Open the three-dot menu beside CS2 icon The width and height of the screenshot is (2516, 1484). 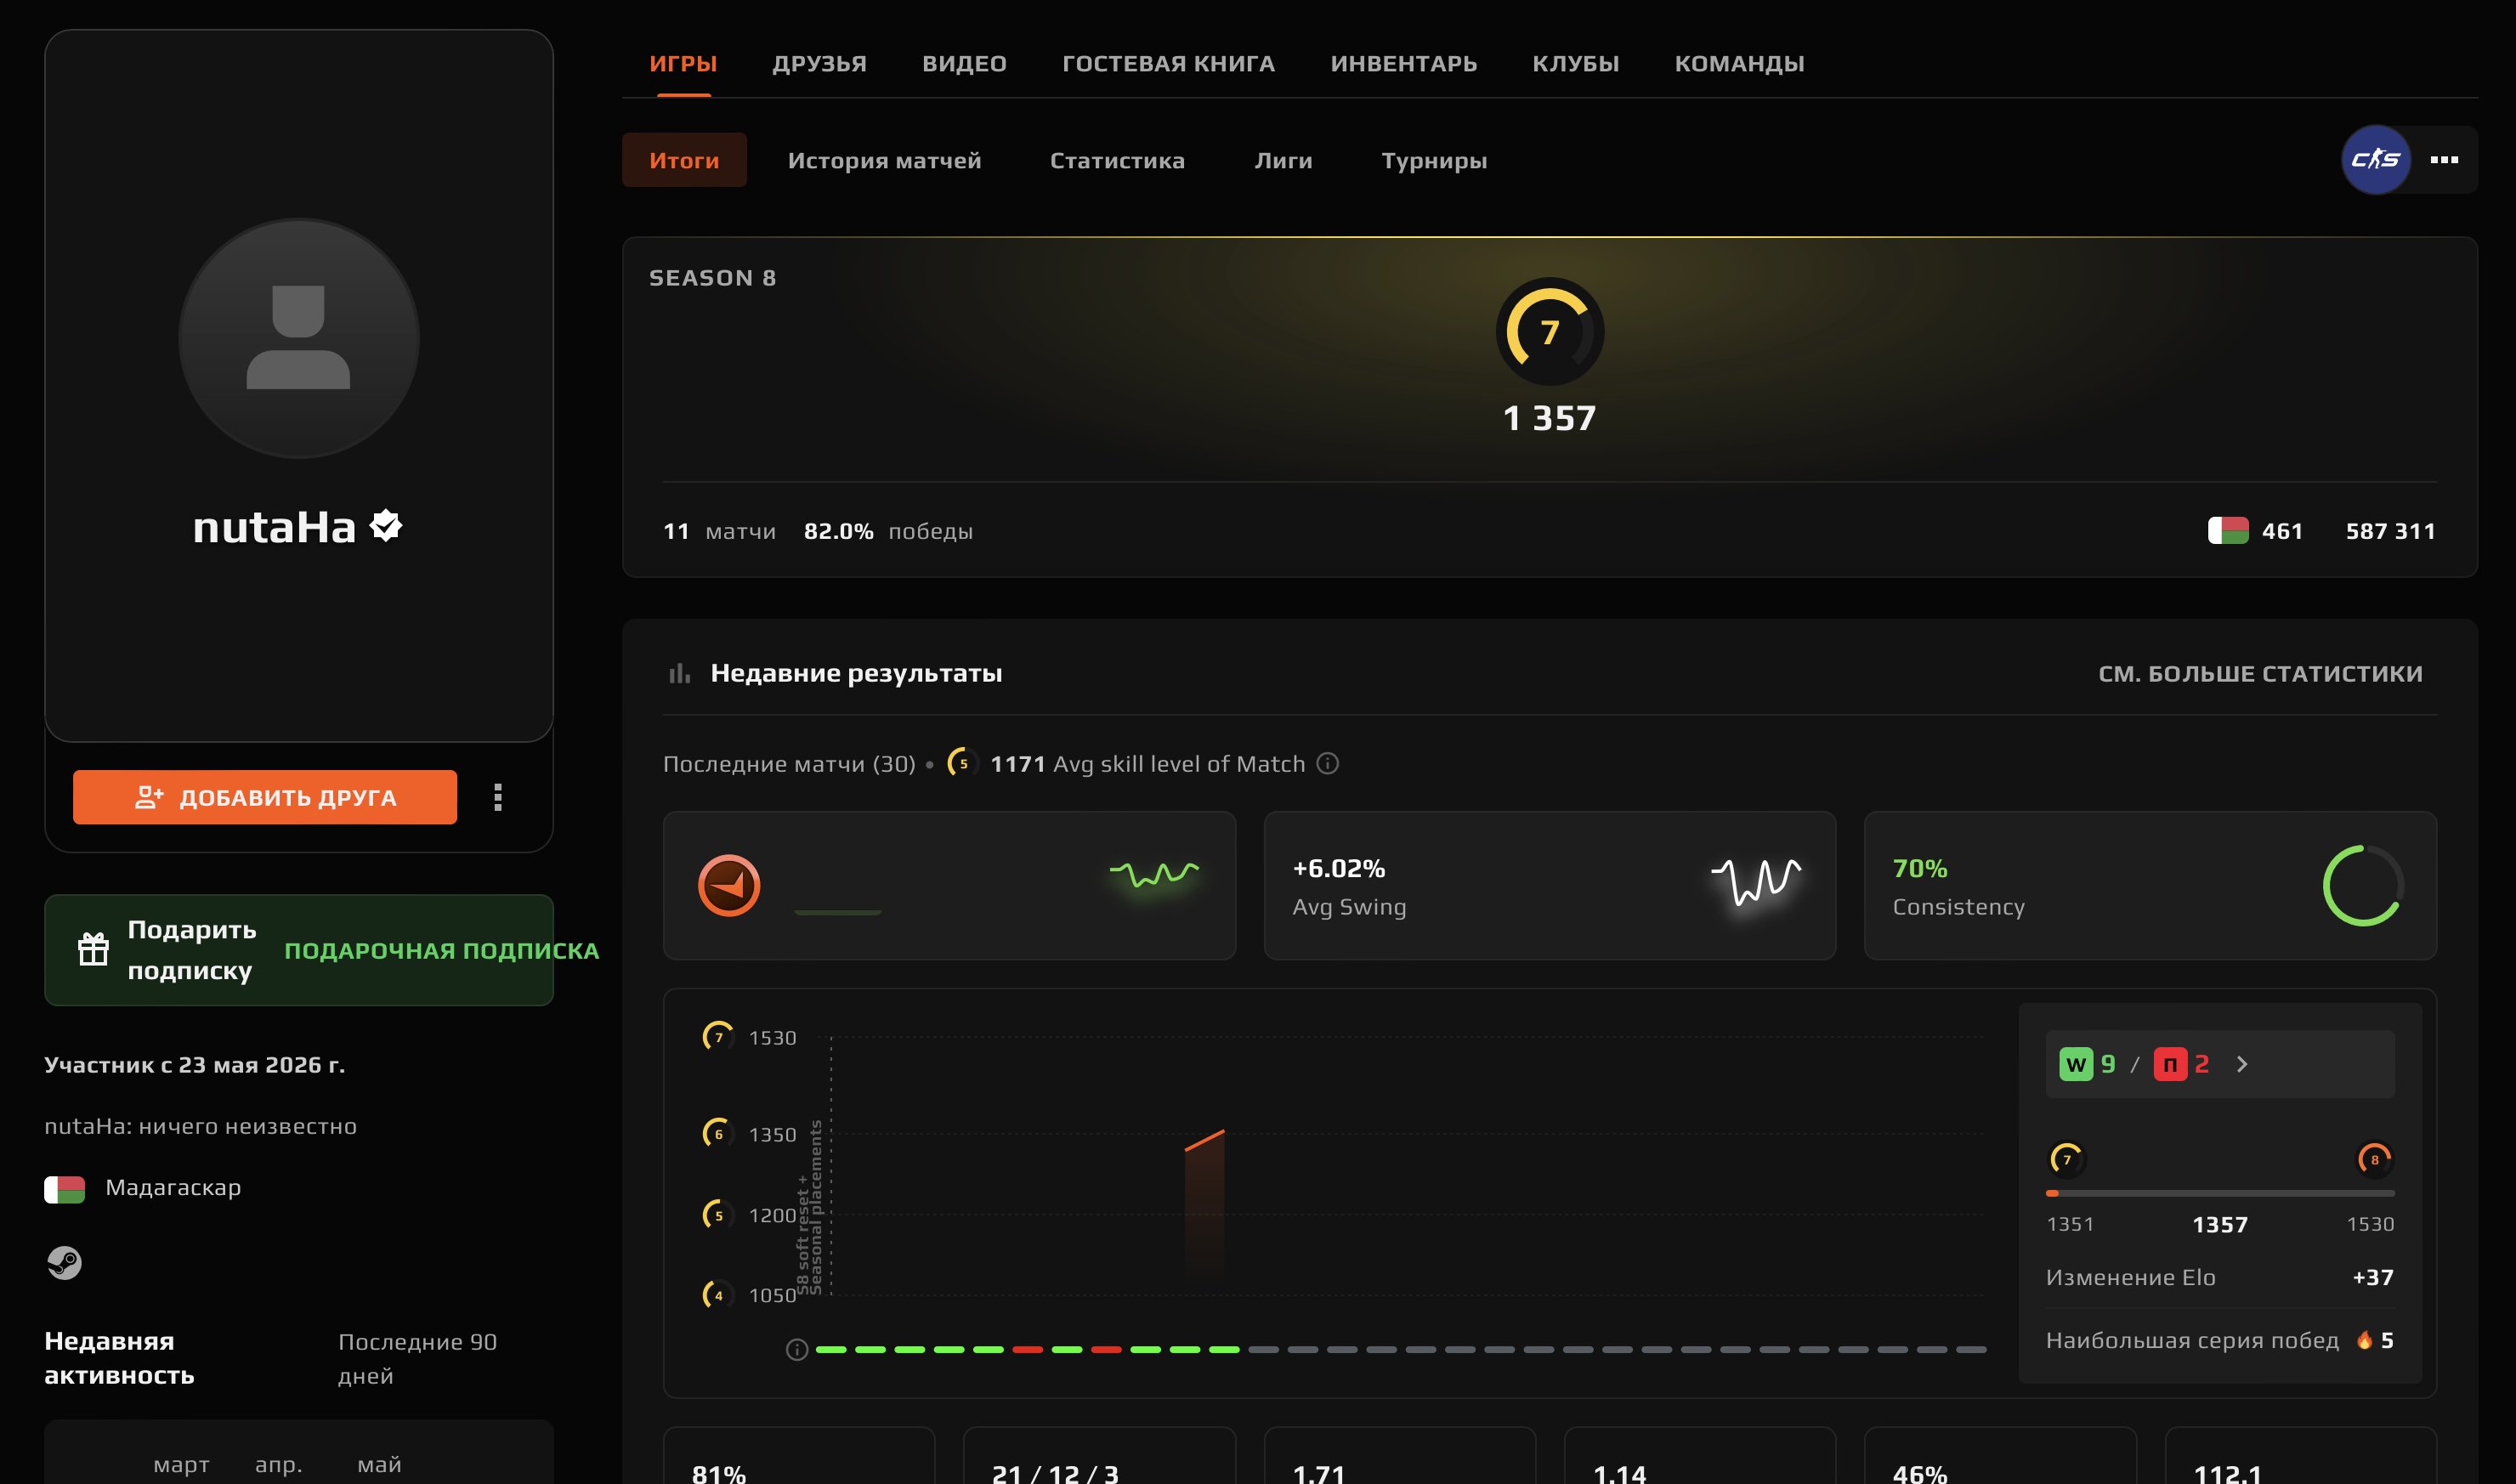click(x=2444, y=160)
